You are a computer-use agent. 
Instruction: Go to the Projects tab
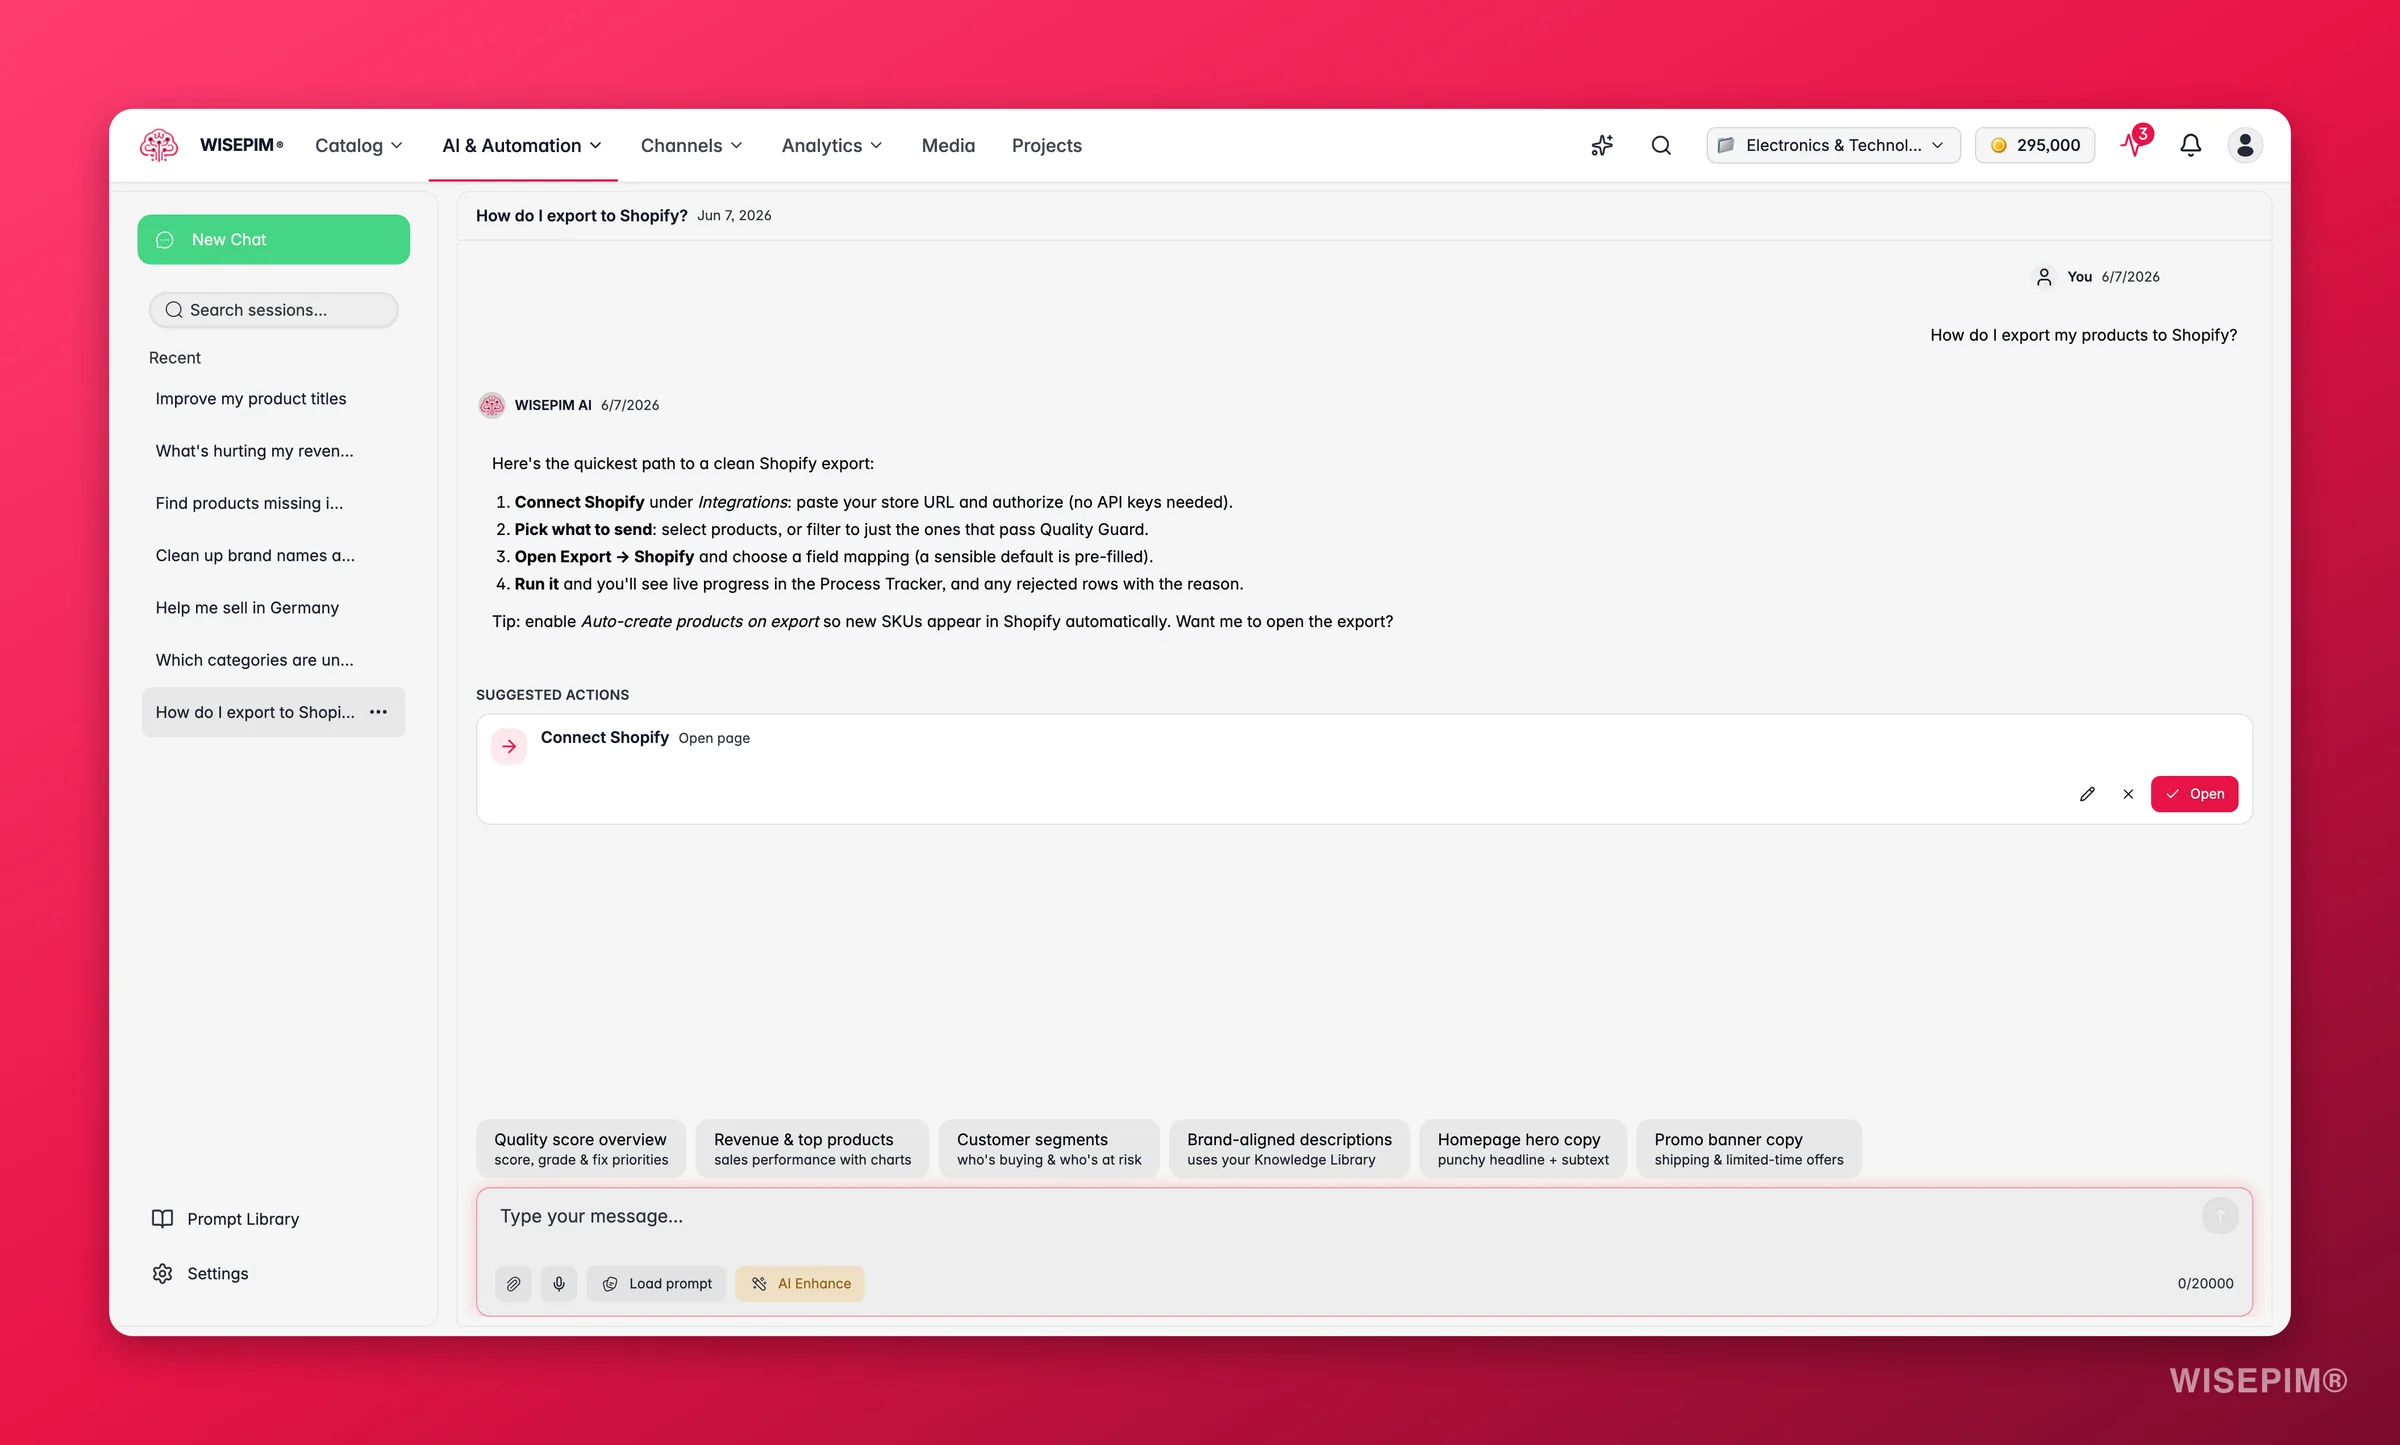(x=1046, y=145)
